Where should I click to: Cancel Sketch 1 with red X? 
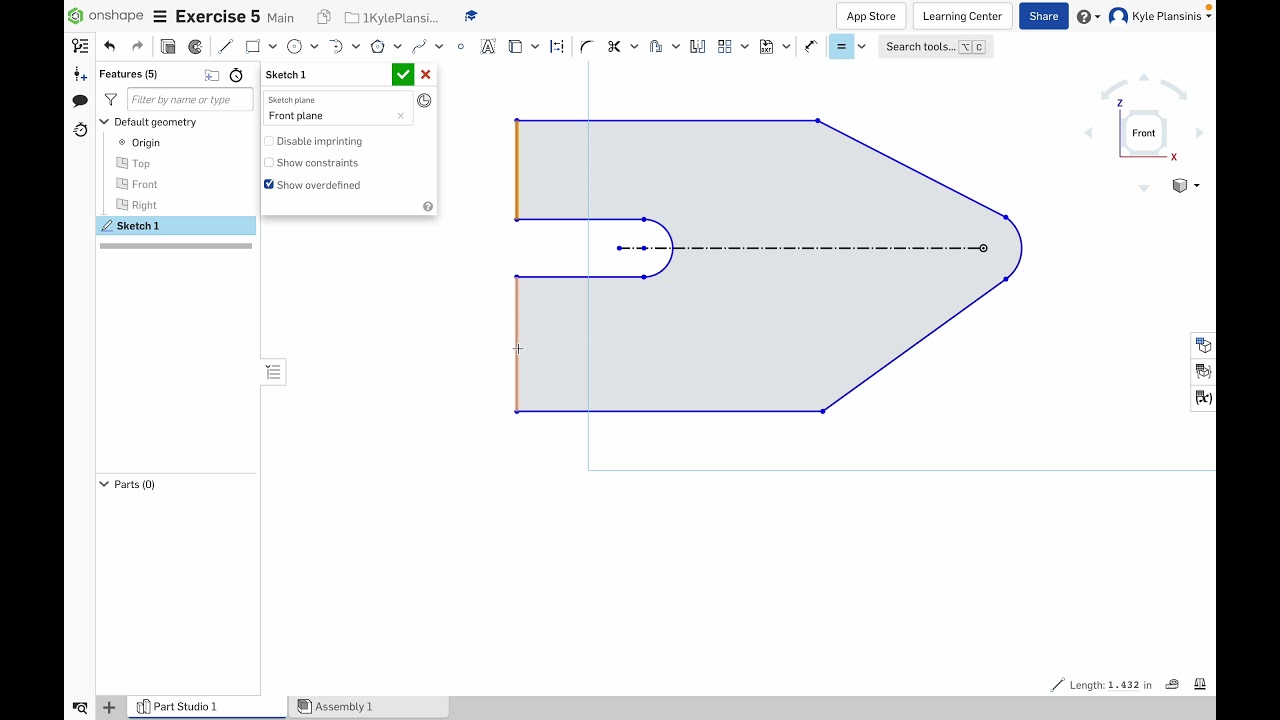426,75
